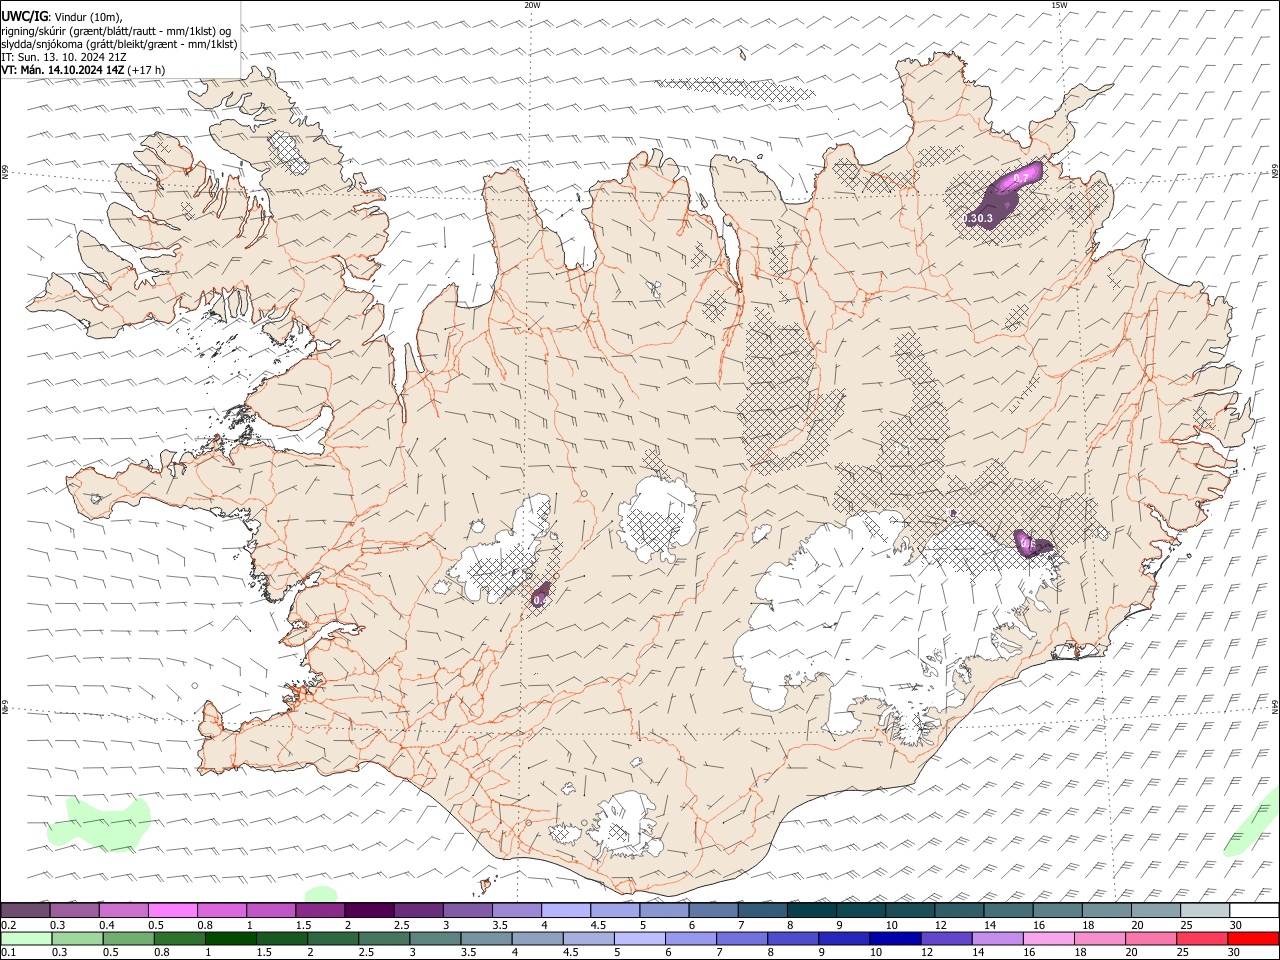Click the 20W longitude label
Viewport: 1280px width, 960px height.
(x=532, y=5)
